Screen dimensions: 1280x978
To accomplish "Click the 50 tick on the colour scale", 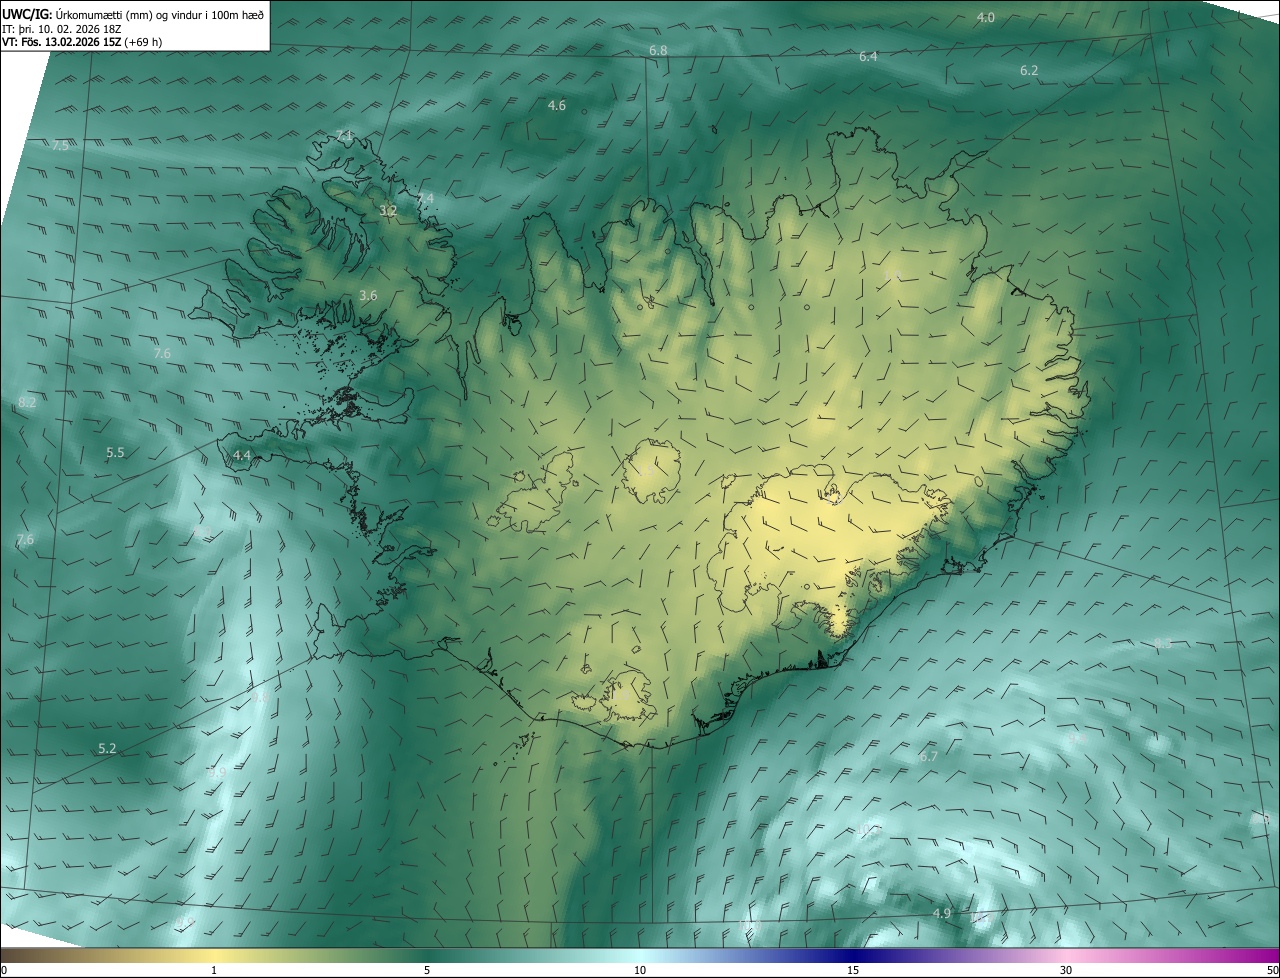I will click(x=1272, y=970).
